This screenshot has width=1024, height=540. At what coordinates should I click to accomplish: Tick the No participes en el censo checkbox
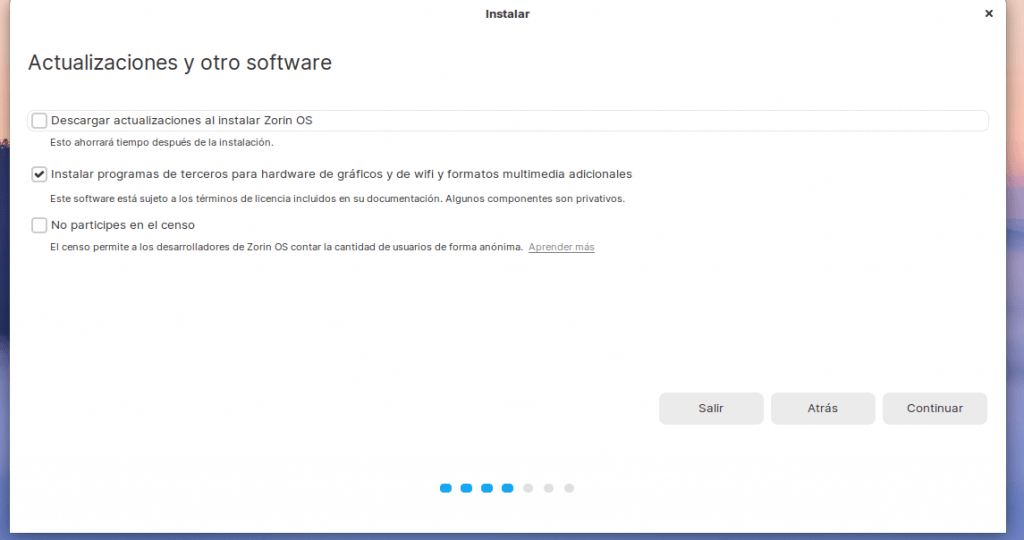(x=40, y=225)
